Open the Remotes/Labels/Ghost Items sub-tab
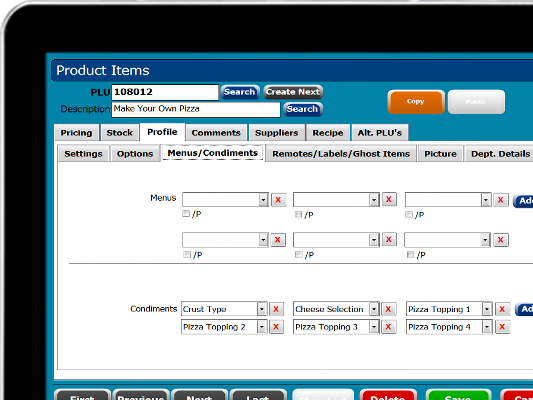533x400 pixels. (341, 154)
